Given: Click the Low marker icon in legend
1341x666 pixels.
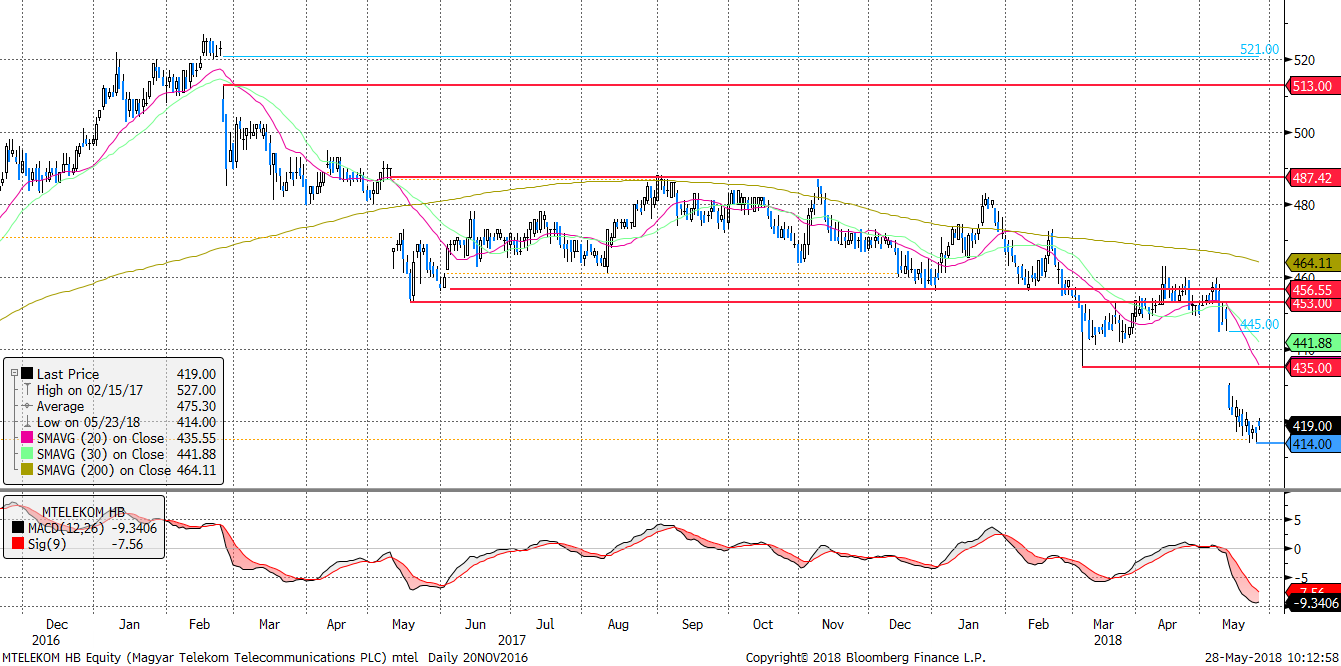Looking at the screenshot, I should (25, 422).
